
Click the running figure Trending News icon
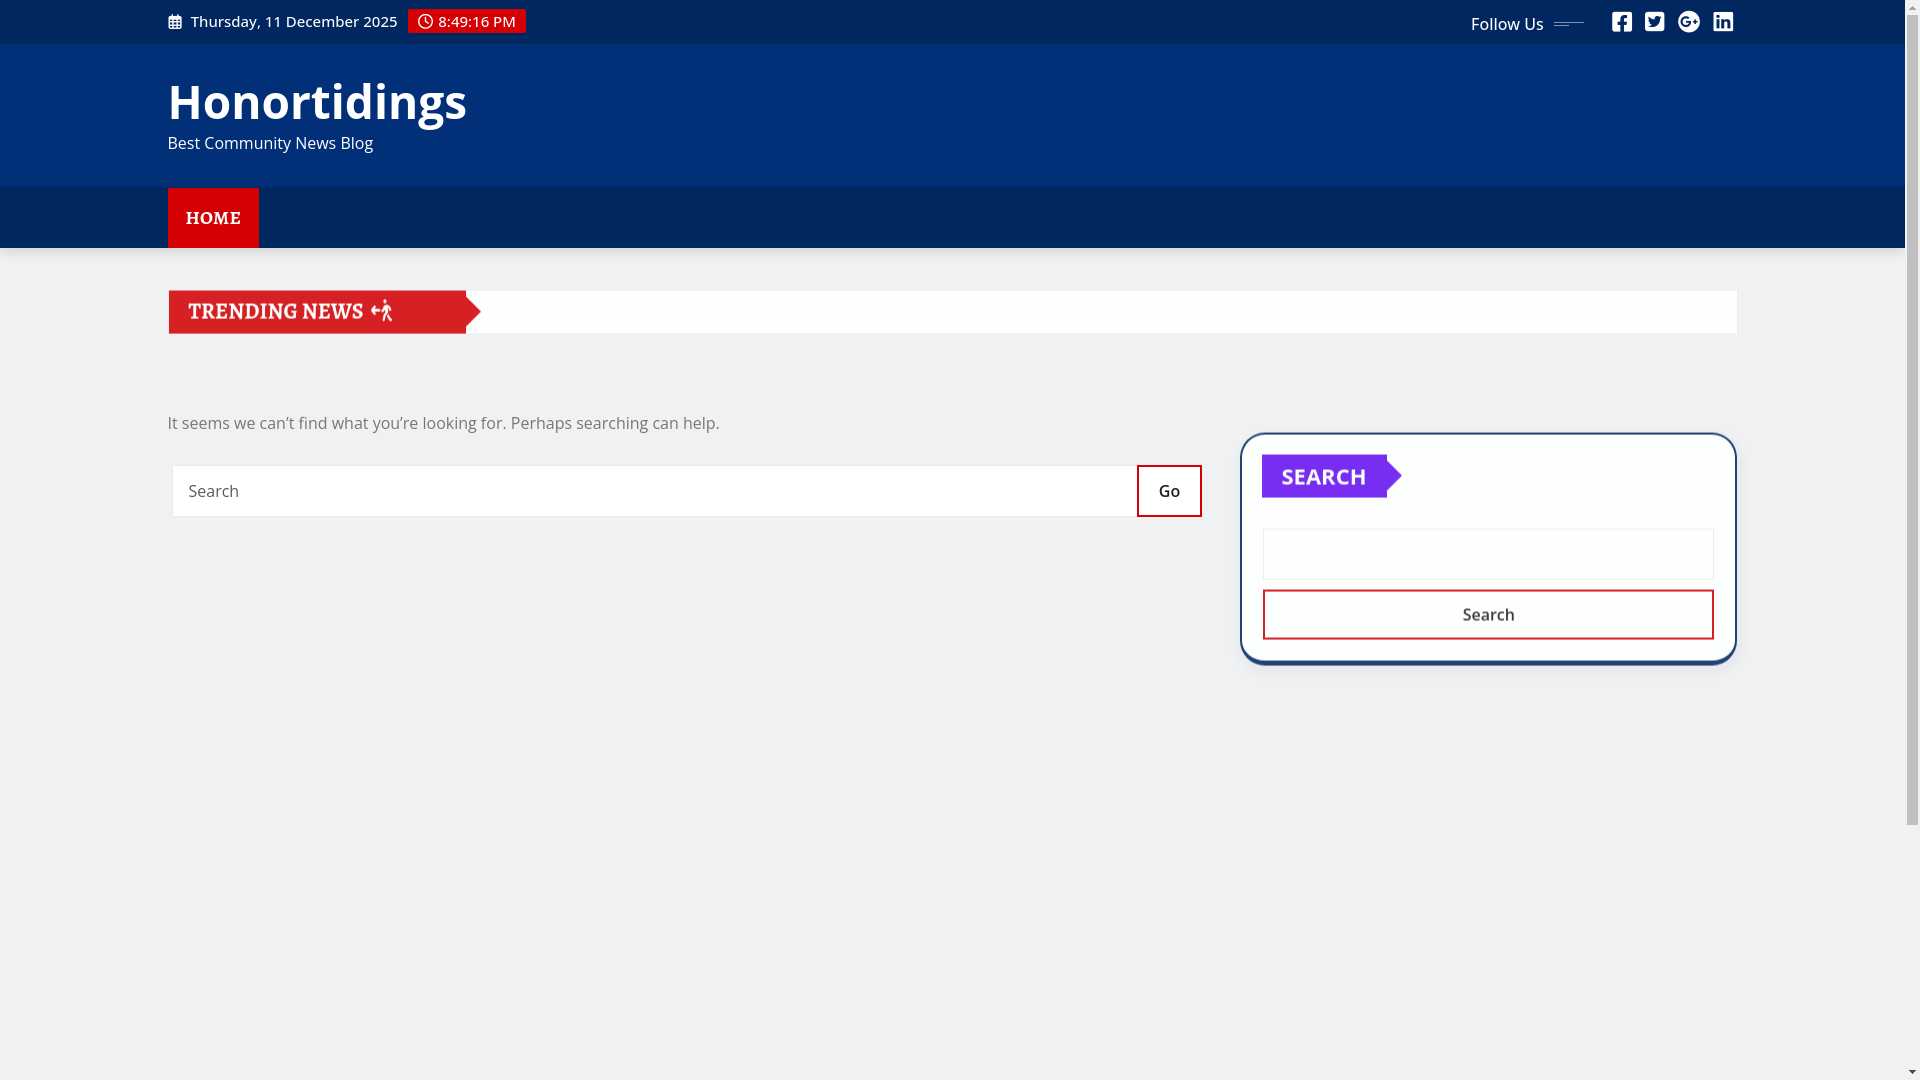point(381,311)
